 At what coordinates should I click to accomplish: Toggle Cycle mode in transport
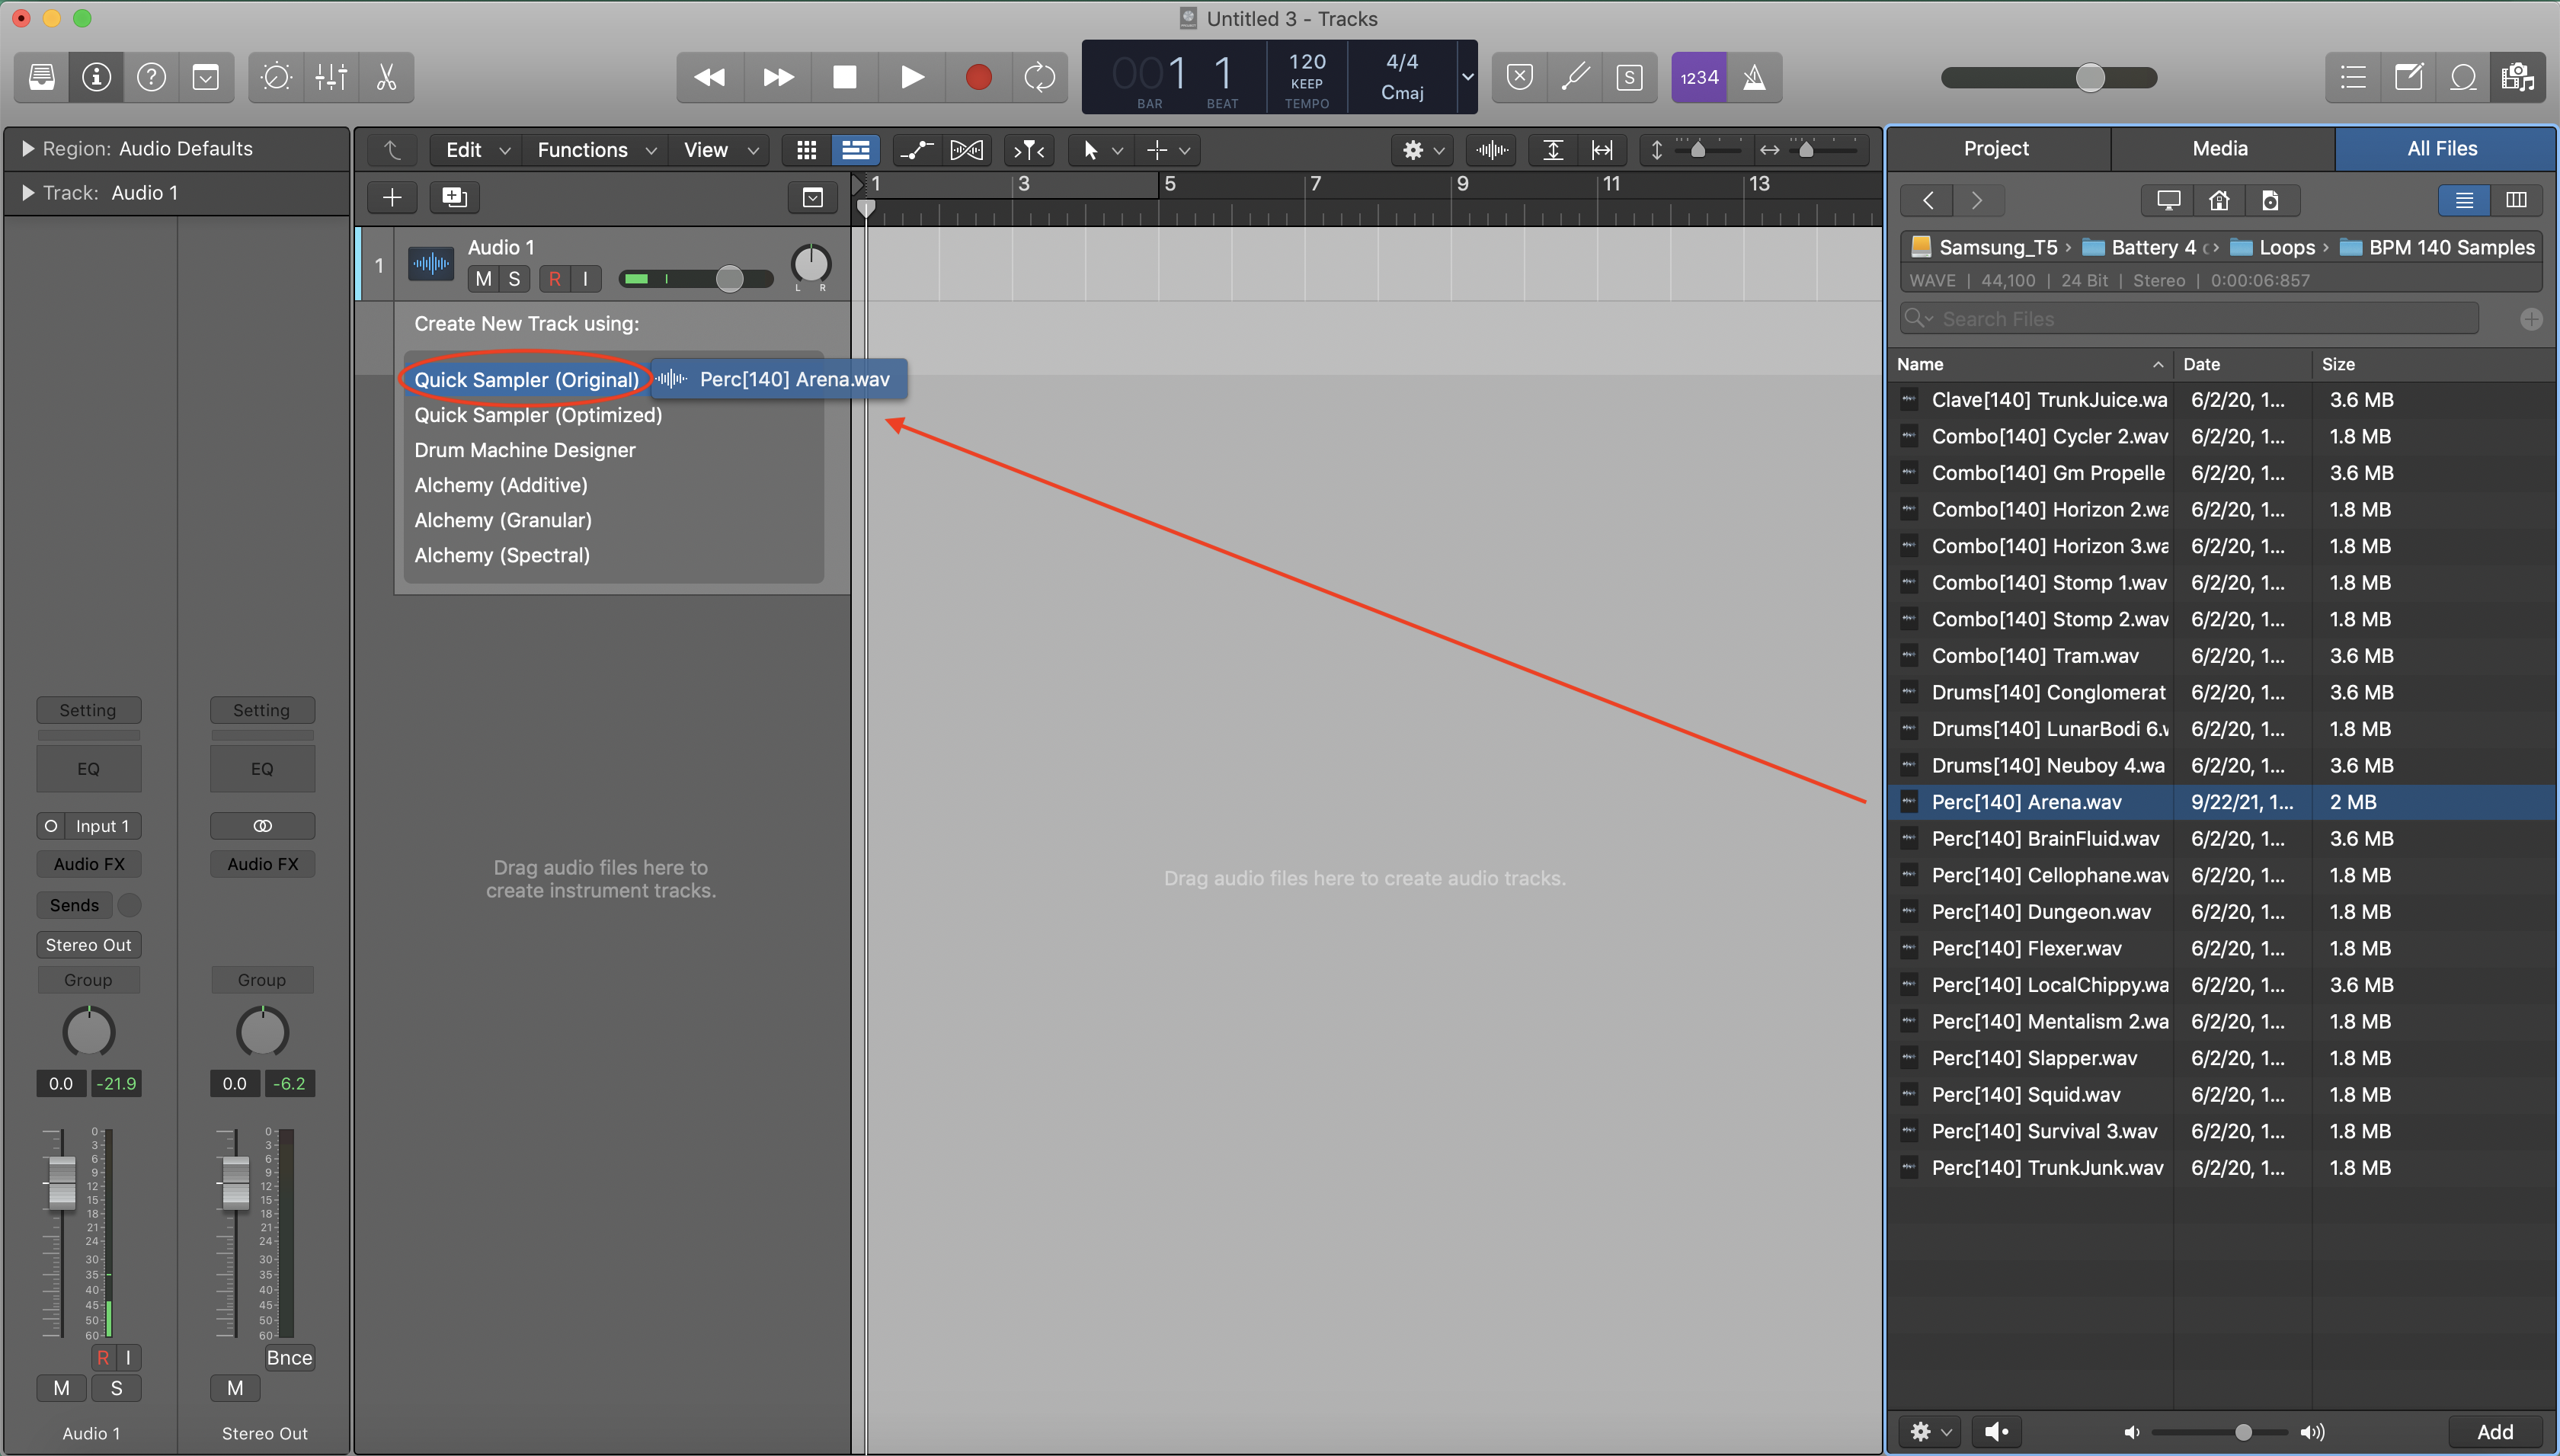(1040, 77)
